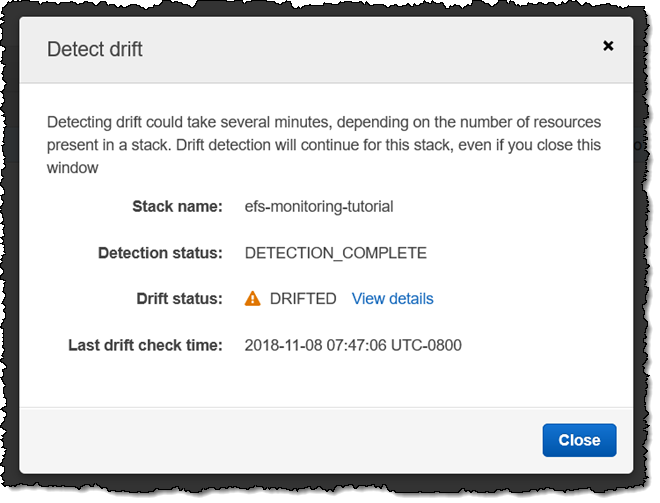Click the Drift status label
The image size is (660, 503).
coord(179,299)
